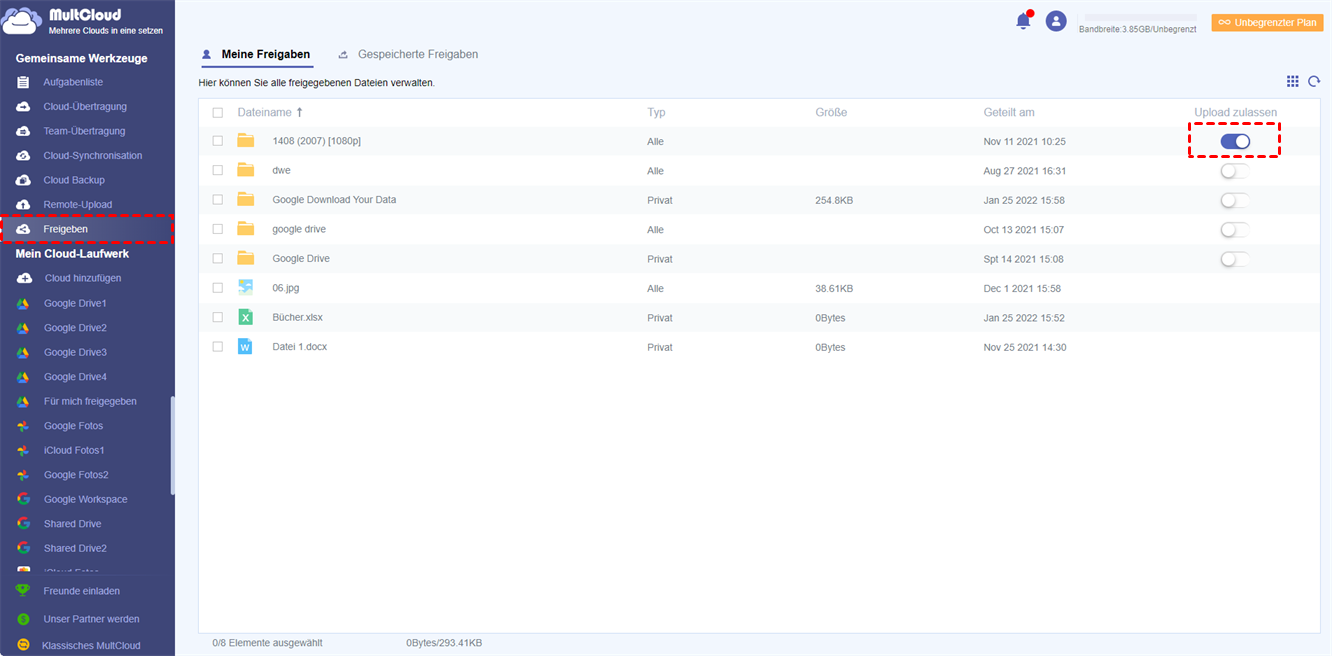
Task: Click the Bücher.xlsx Excel file icon
Action: pyautogui.click(x=245, y=317)
